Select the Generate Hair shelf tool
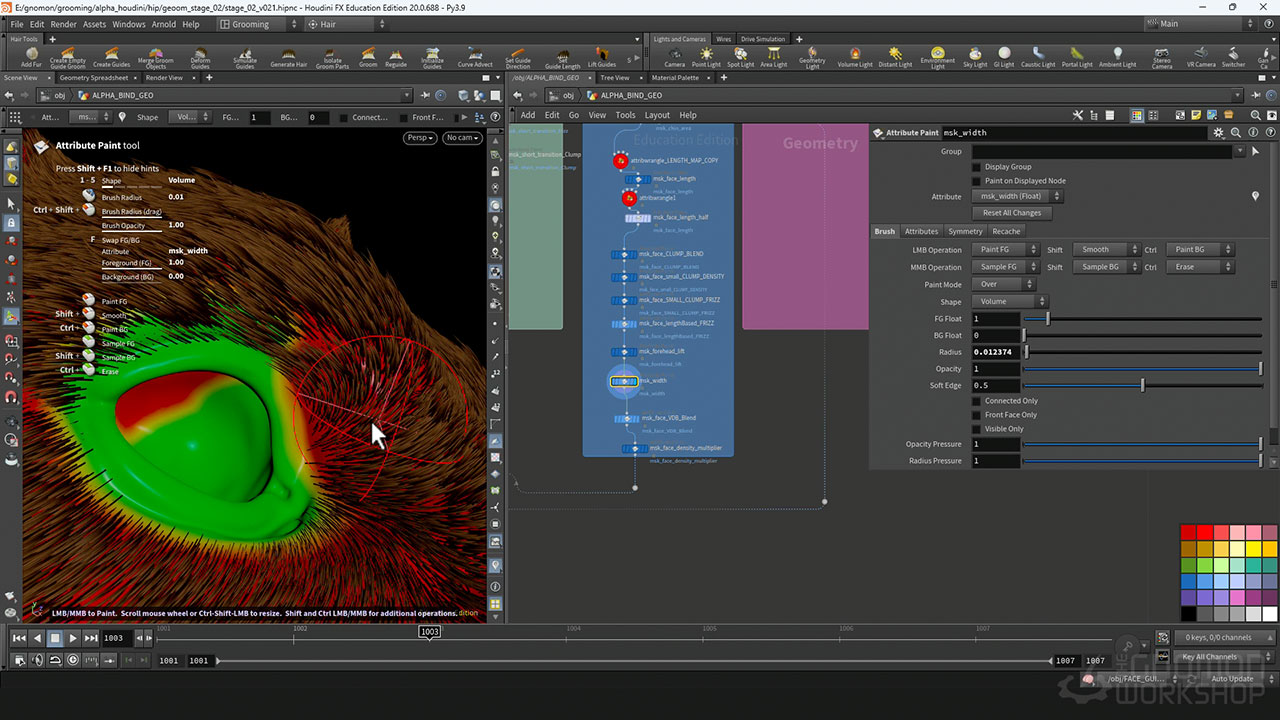 289,57
